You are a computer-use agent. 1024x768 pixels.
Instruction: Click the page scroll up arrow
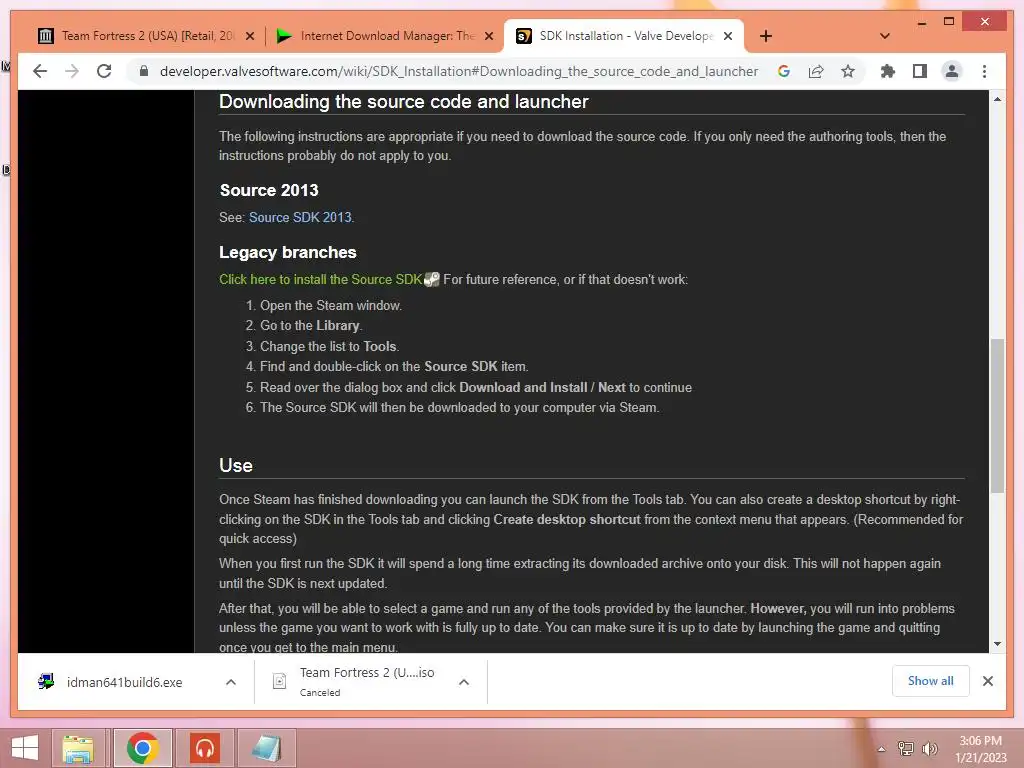(x=997, y=99)
